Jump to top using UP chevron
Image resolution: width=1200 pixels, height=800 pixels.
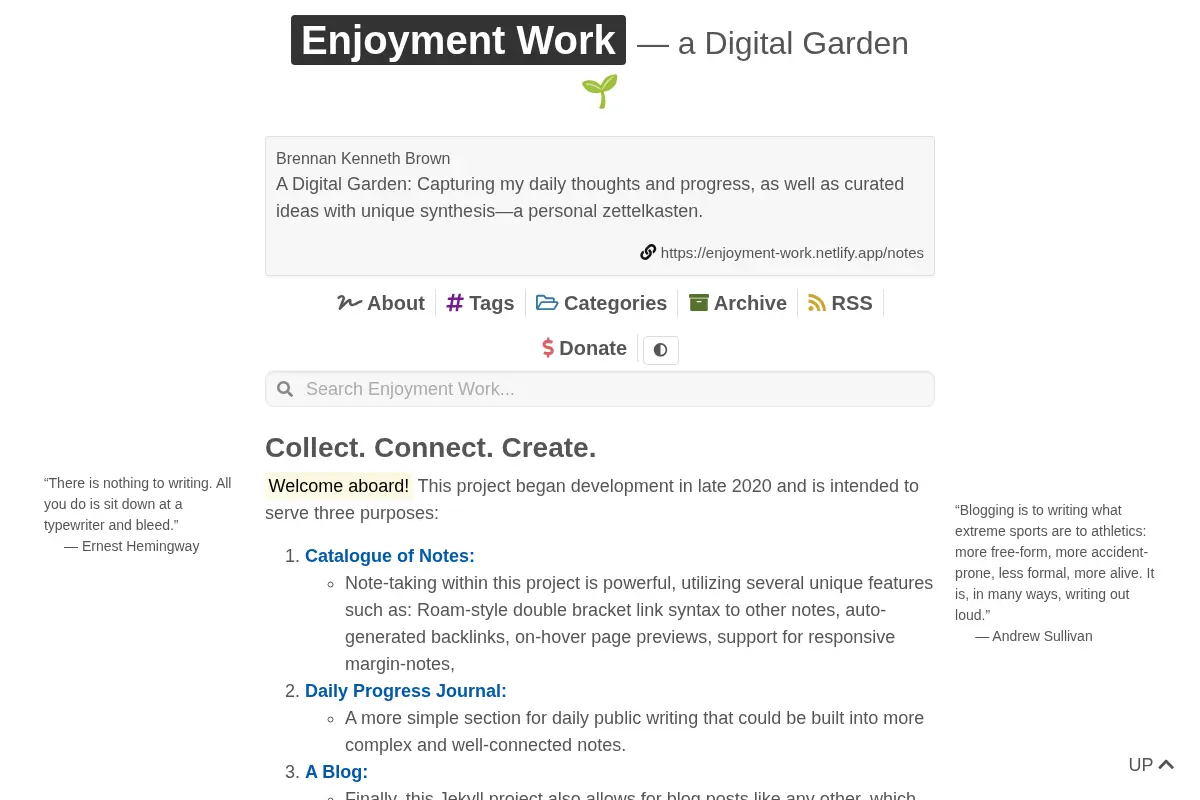pyautogui.click(x=1151, y=765)
